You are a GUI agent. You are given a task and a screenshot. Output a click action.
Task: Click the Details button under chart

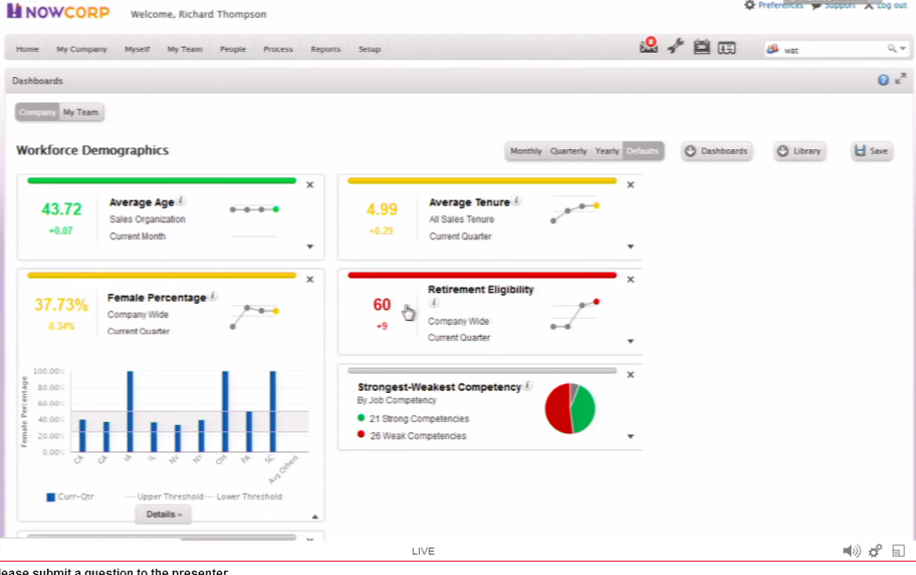pyautogui.click(x=164, y=514)
